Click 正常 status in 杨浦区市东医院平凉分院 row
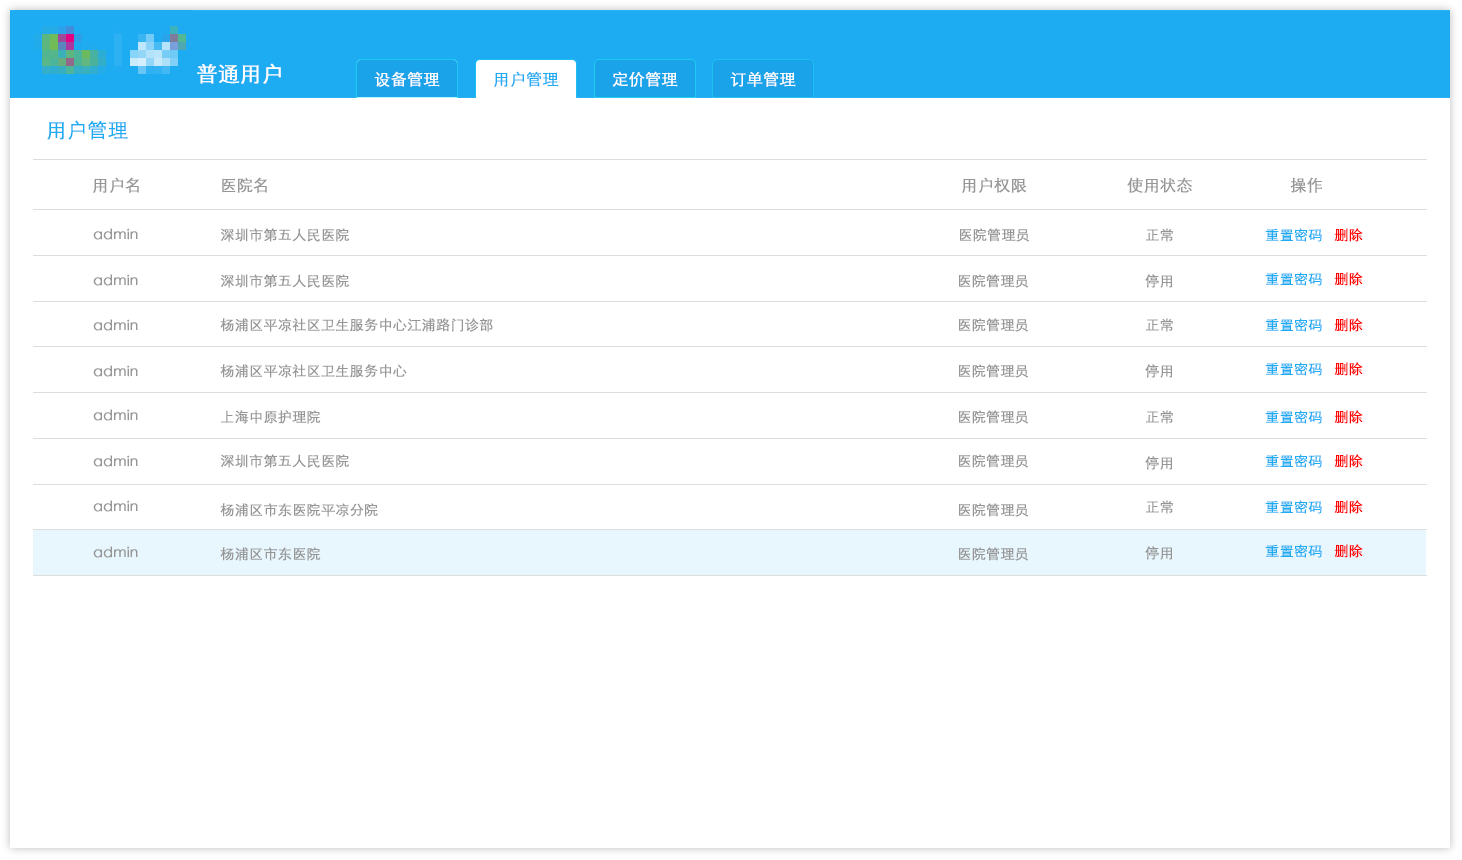 1160,507
